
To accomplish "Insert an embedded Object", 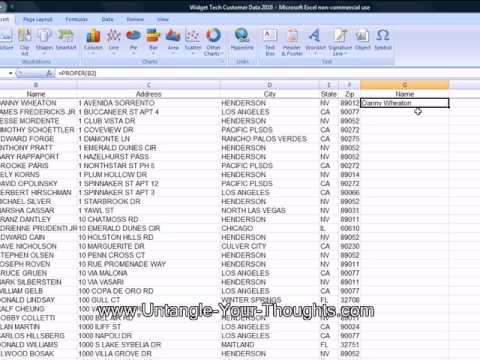I will point(363,40).
